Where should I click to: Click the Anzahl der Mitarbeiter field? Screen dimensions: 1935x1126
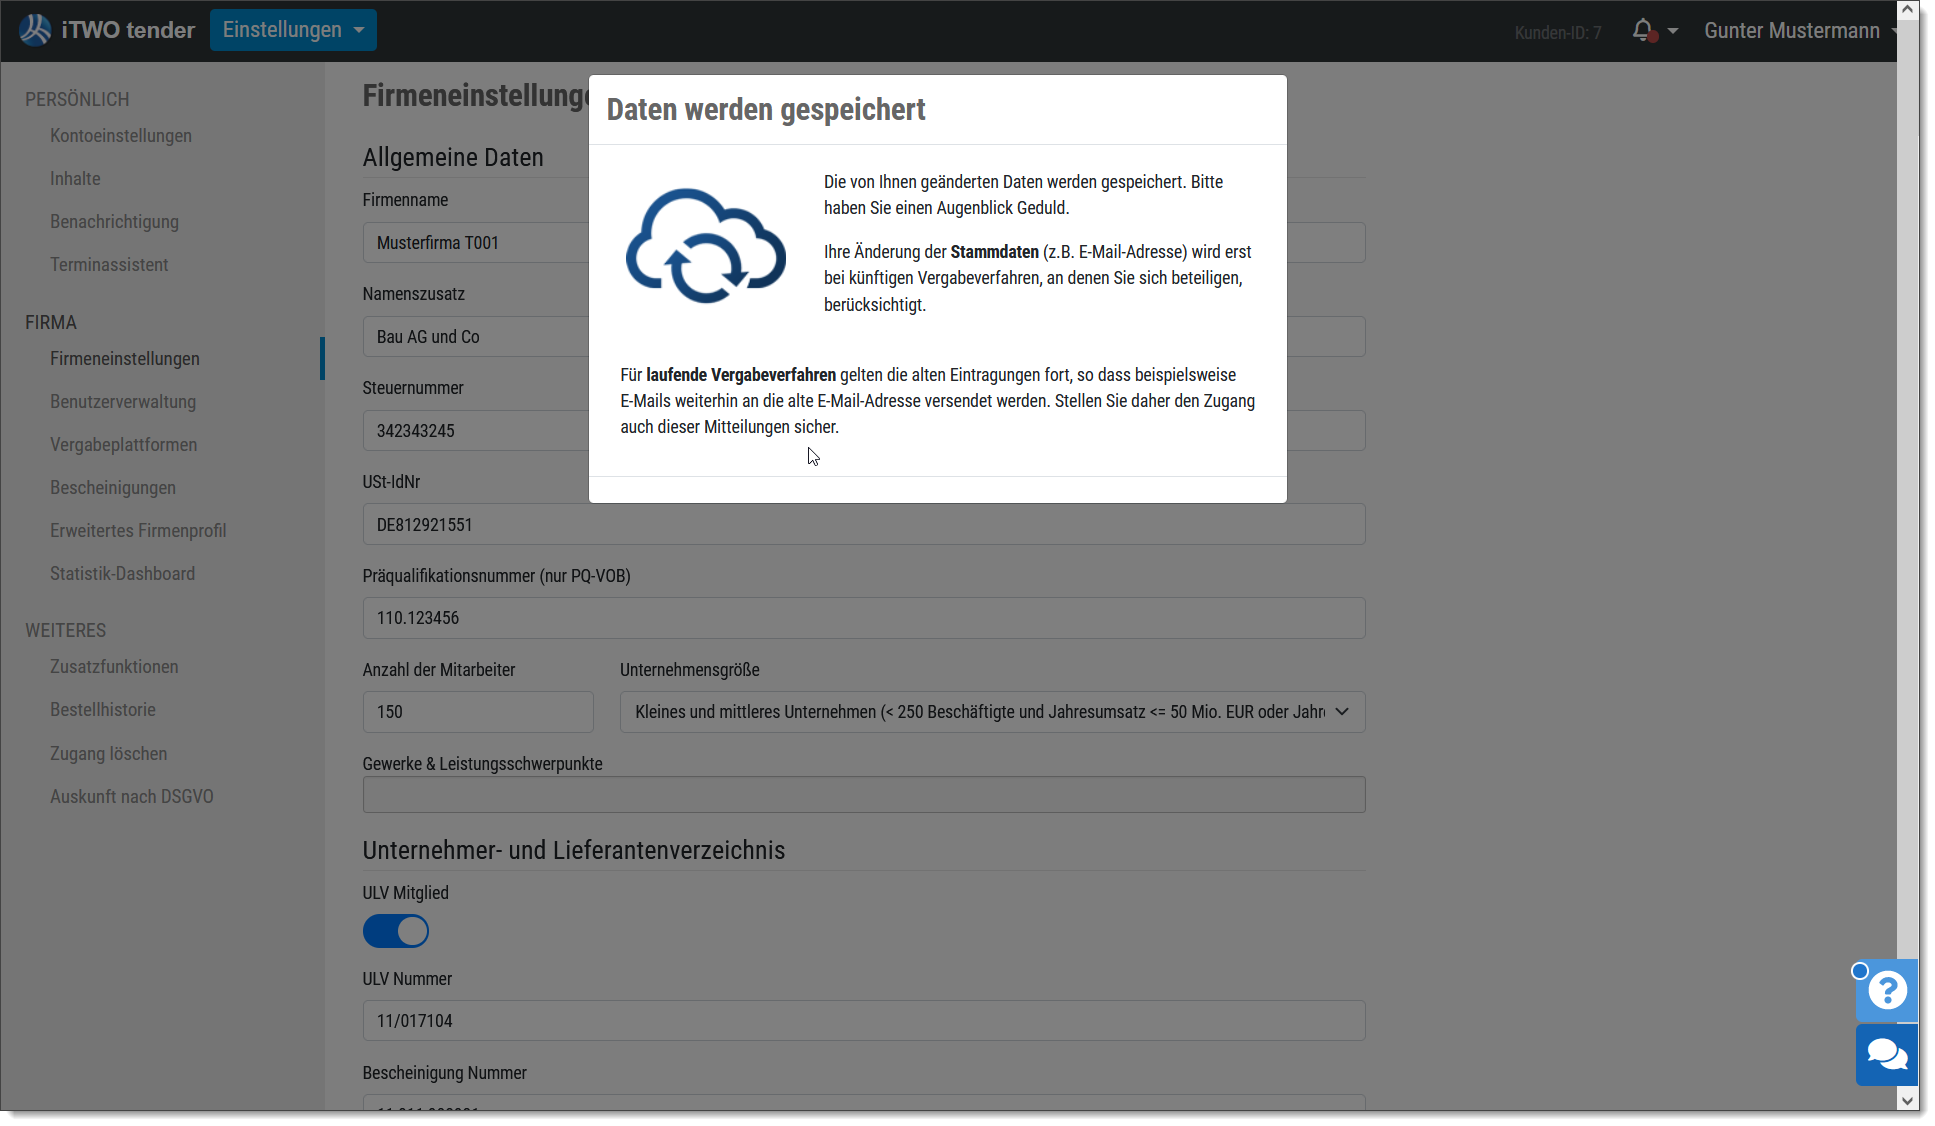click(x=478, y=712)
